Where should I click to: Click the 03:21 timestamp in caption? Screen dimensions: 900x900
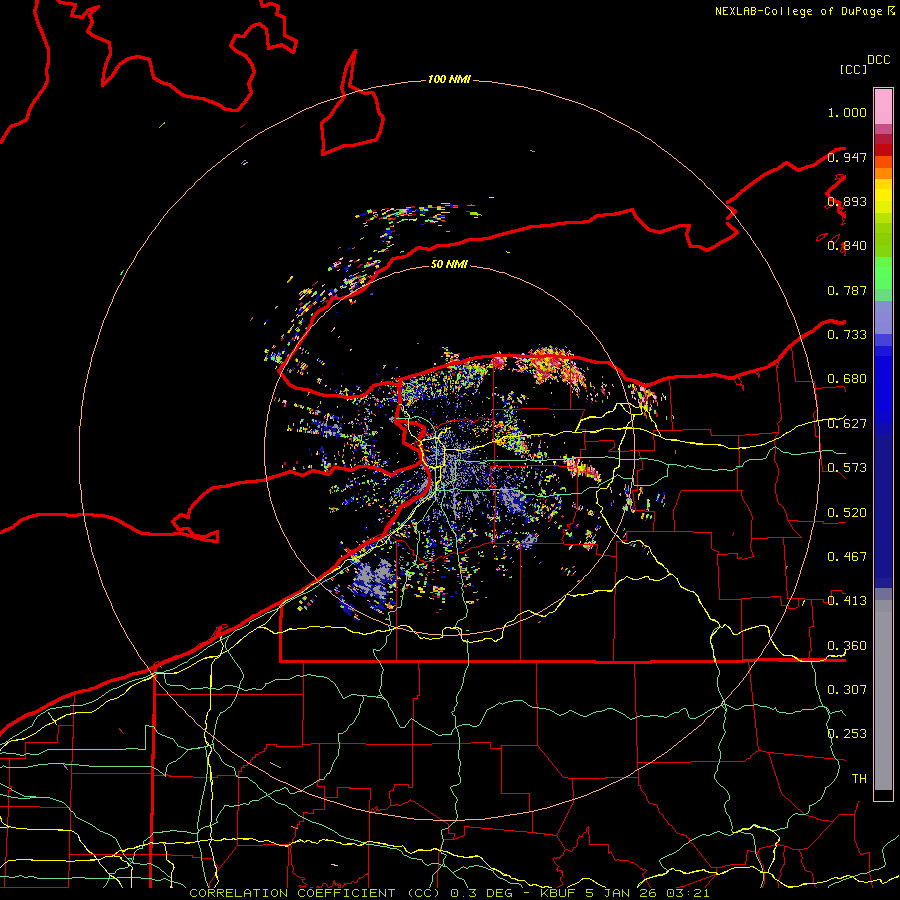pos(688,893)
